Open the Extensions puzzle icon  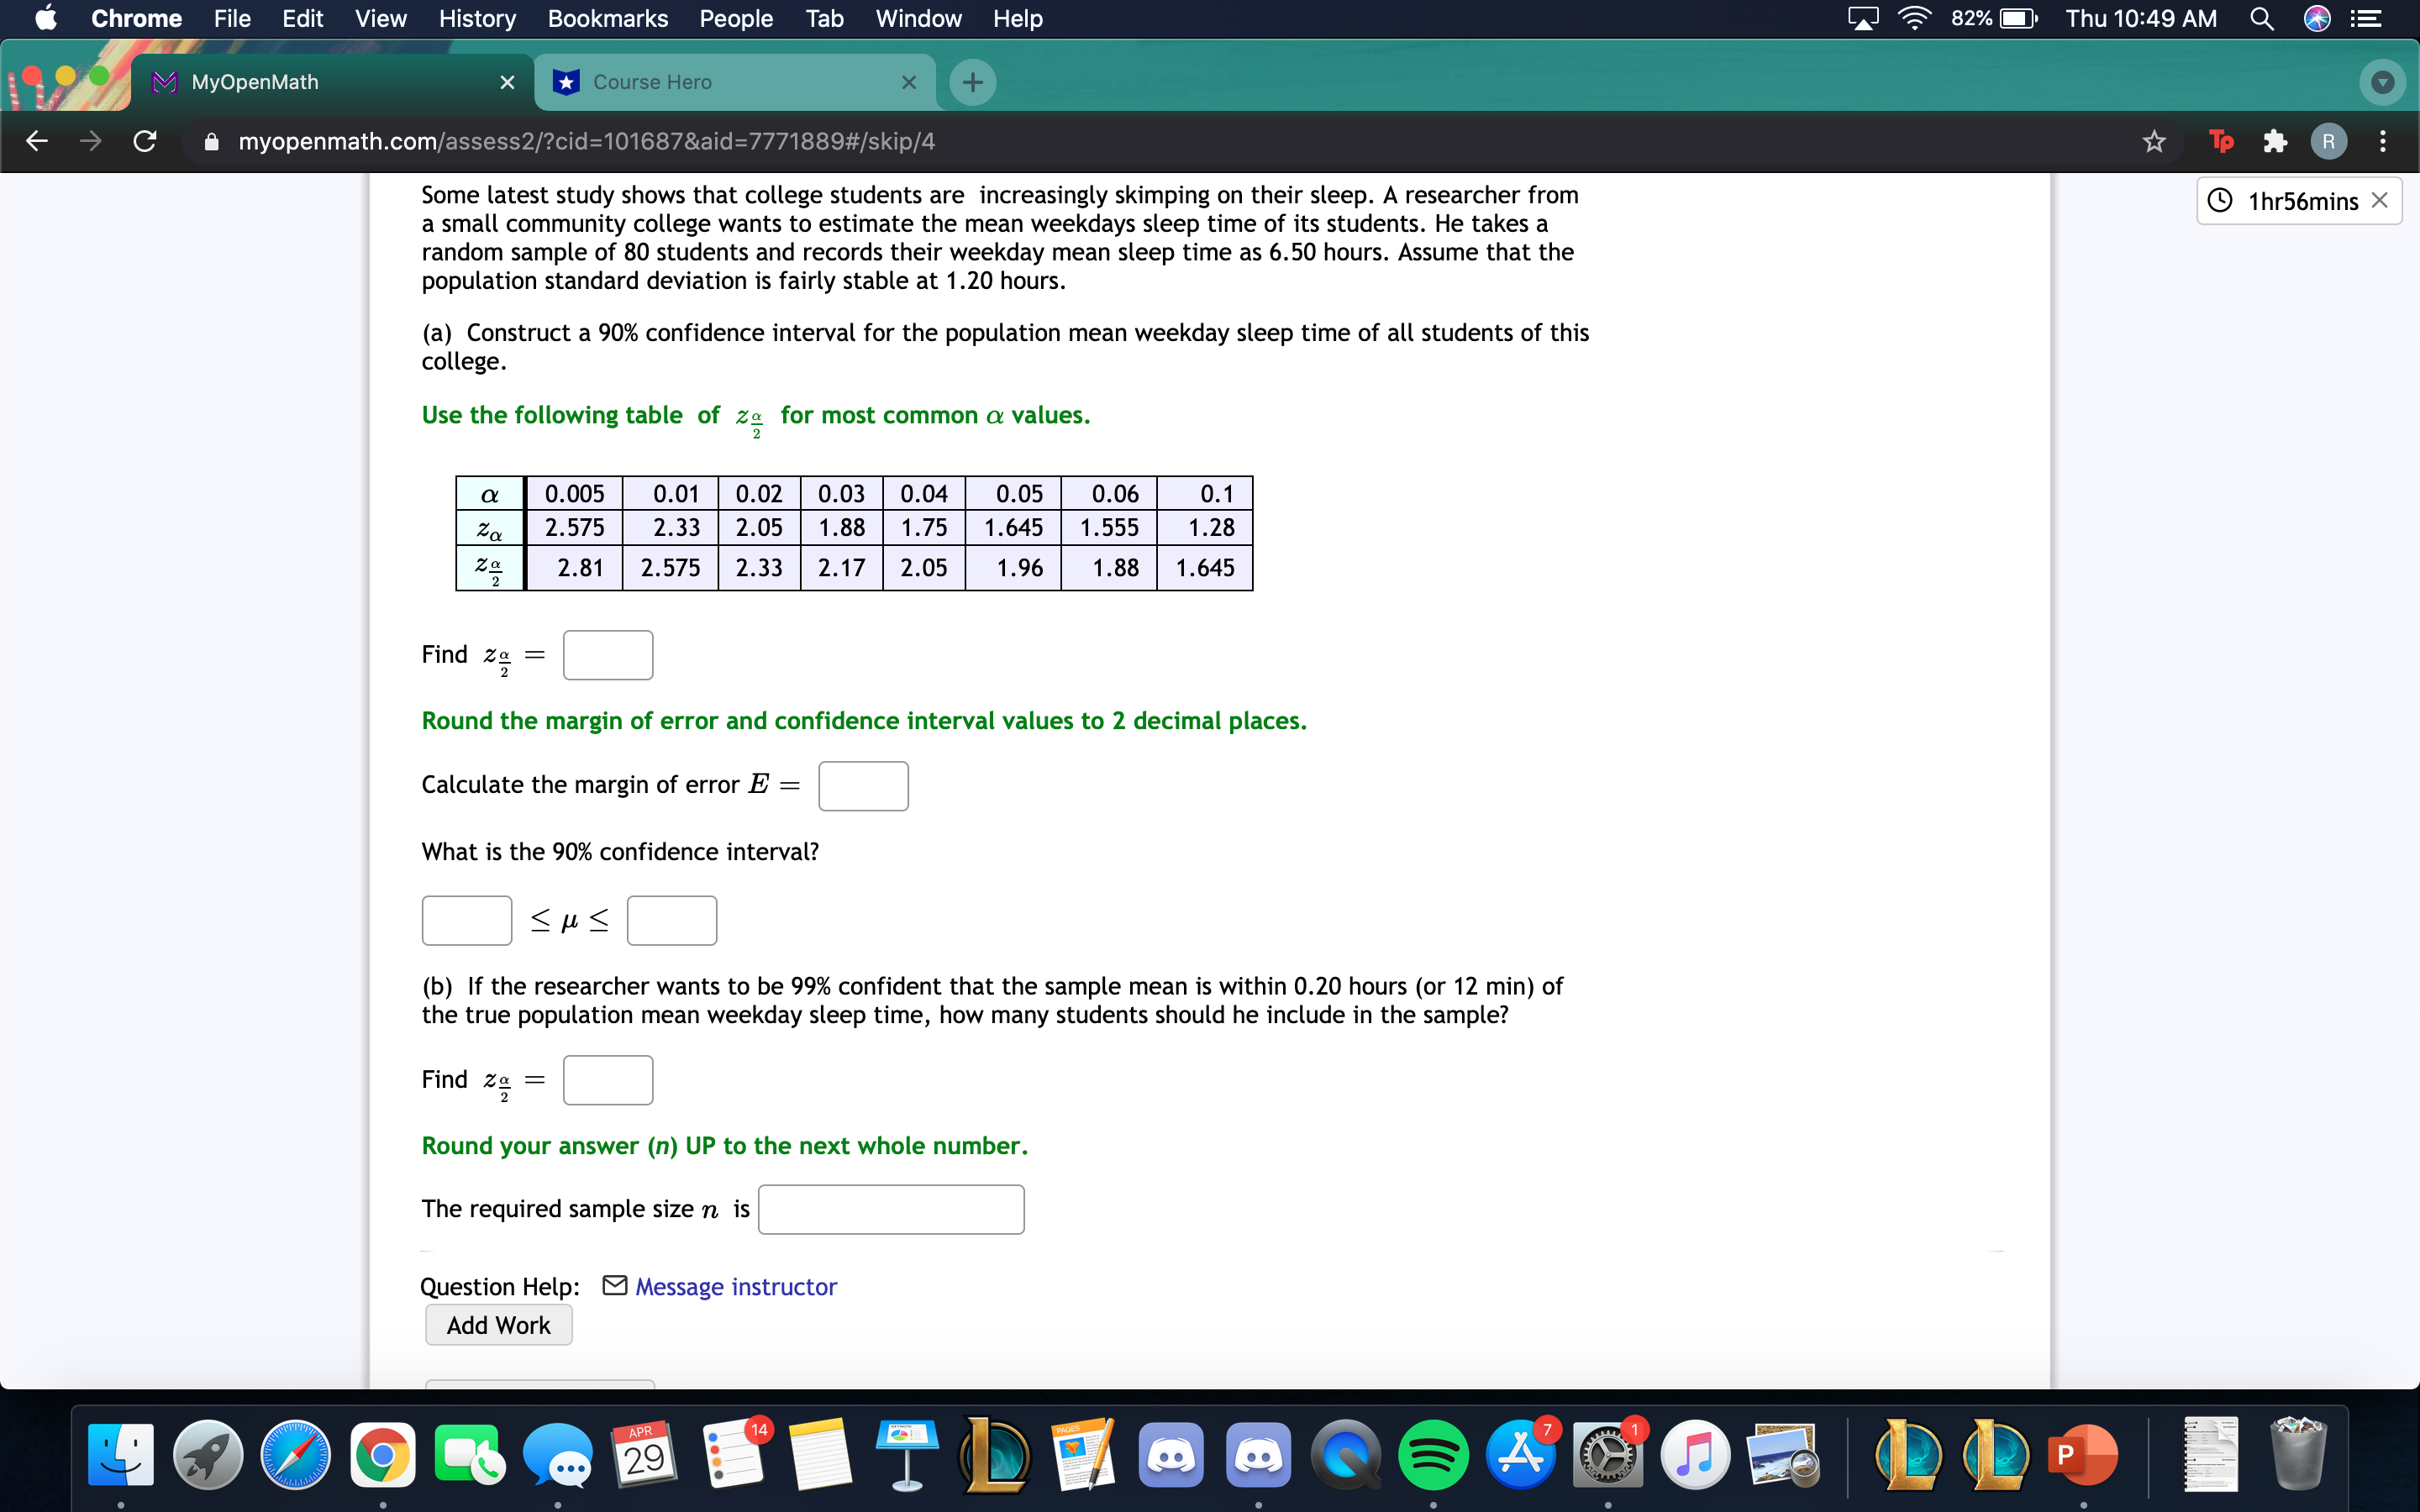click(x=2274, y=141)
